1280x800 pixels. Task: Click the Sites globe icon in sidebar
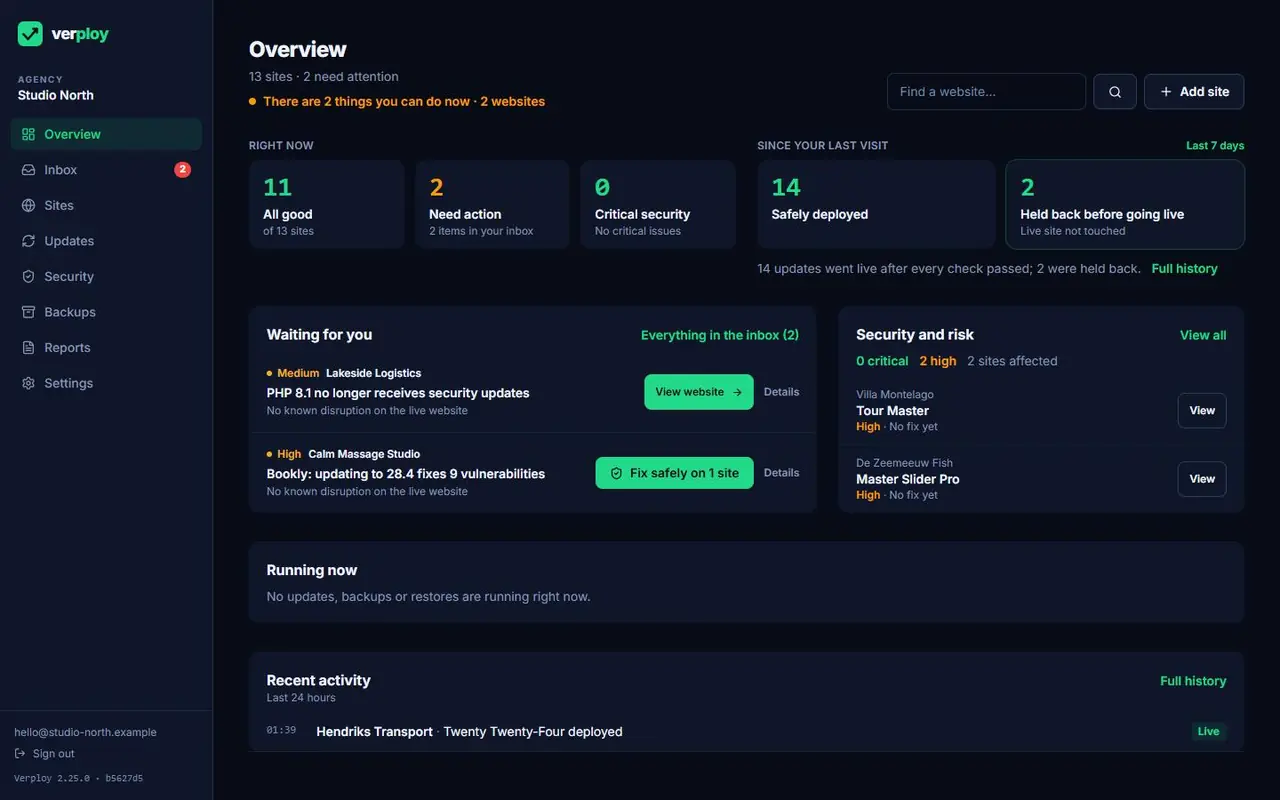[28, 205]
